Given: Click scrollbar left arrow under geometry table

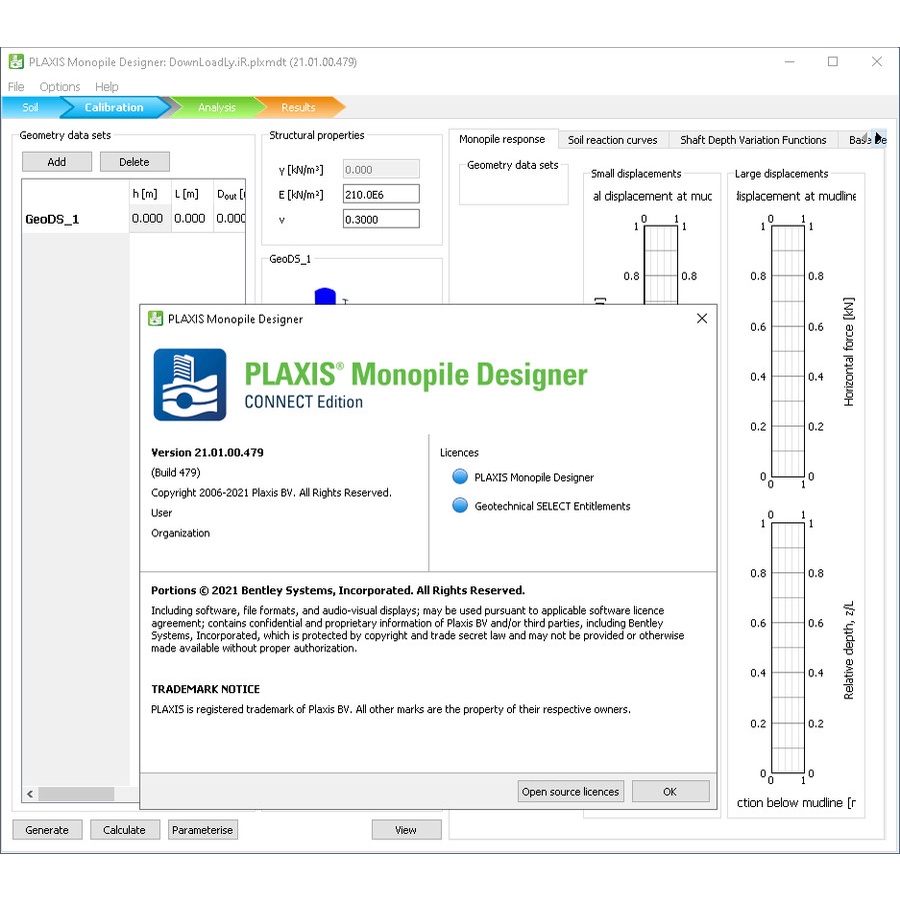Looking at the screenshot, I should click(30, 794).
